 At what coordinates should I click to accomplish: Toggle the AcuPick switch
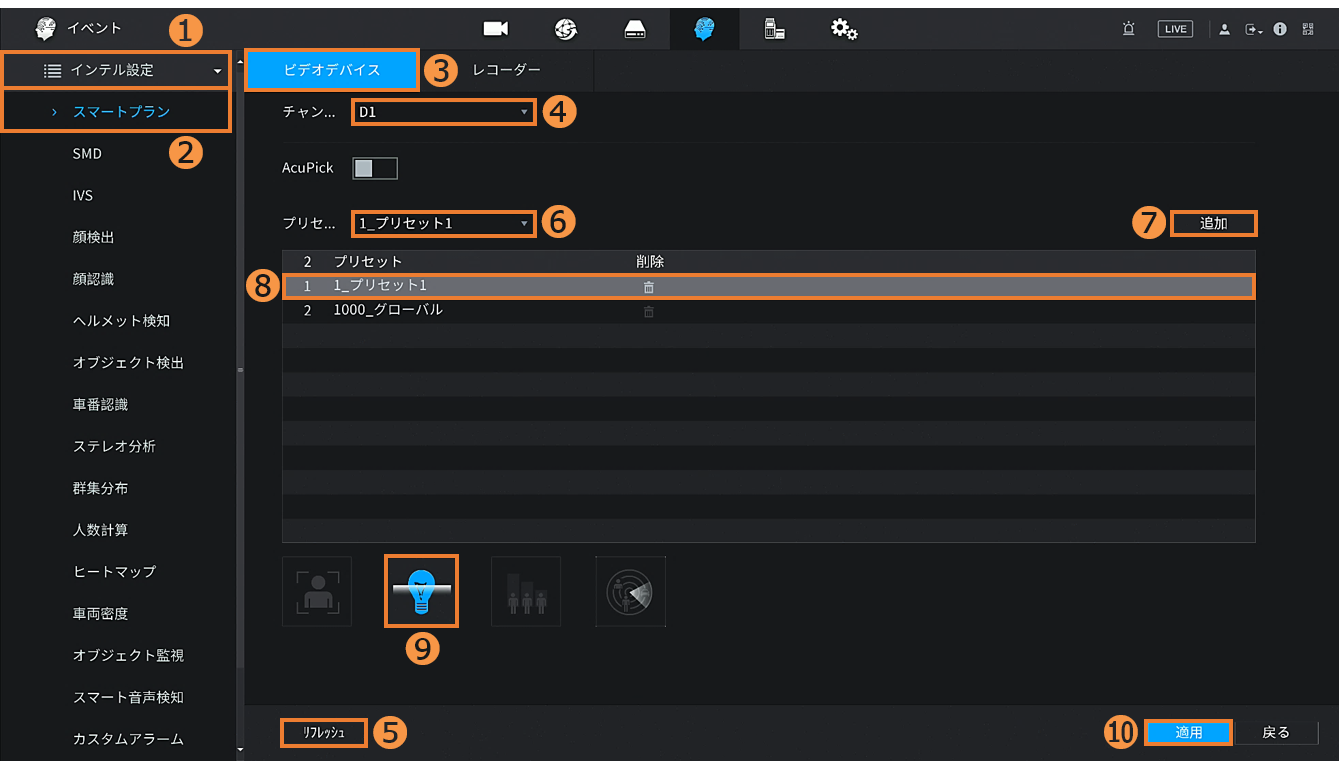click(x=375, y=168)
